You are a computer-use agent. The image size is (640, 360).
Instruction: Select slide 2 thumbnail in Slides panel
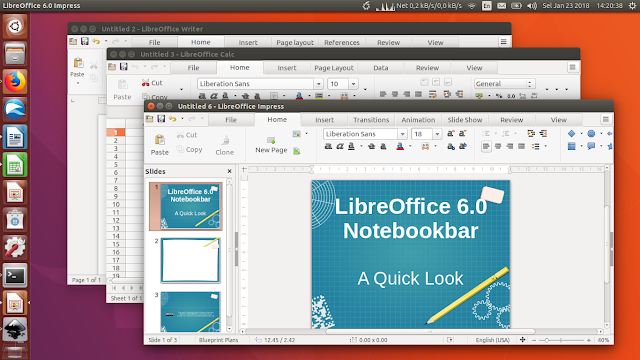[x=190, y=260]
